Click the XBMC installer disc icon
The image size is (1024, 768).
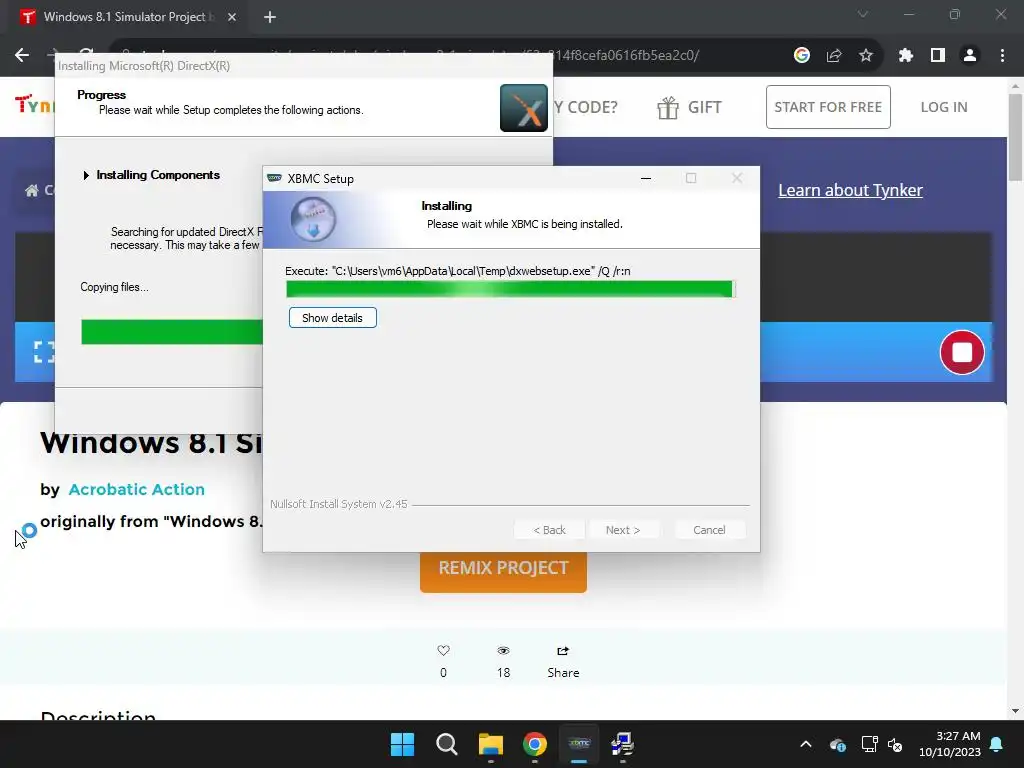coord(313,219)
